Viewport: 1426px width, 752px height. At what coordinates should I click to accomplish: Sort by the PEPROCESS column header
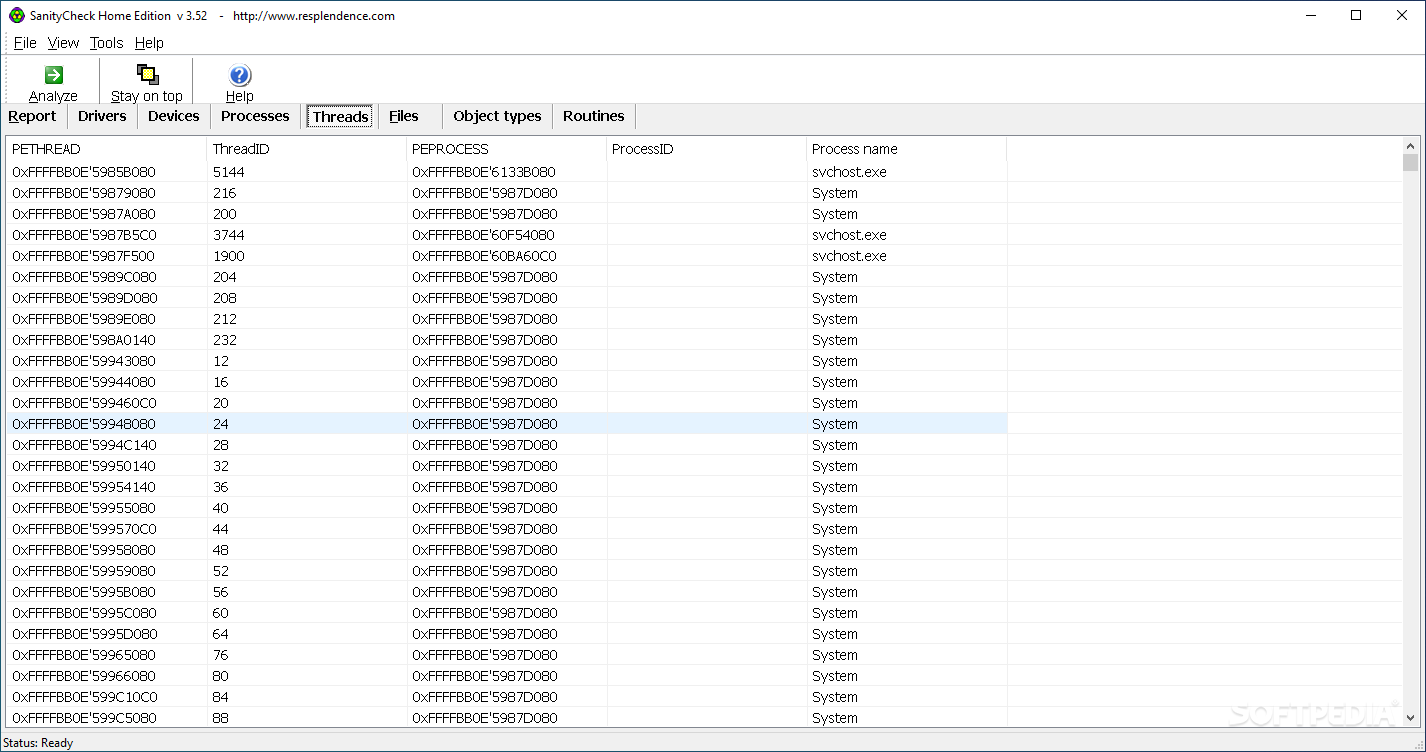tap(507, 149)
